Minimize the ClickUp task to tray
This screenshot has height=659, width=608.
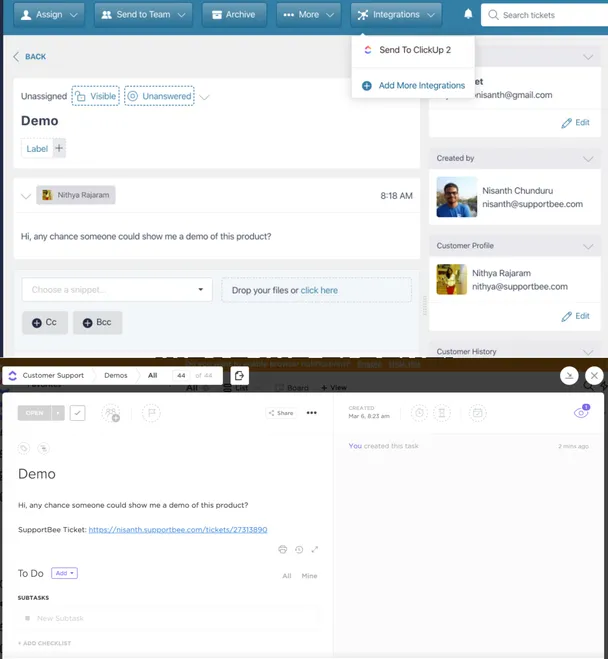coord(569,375)
